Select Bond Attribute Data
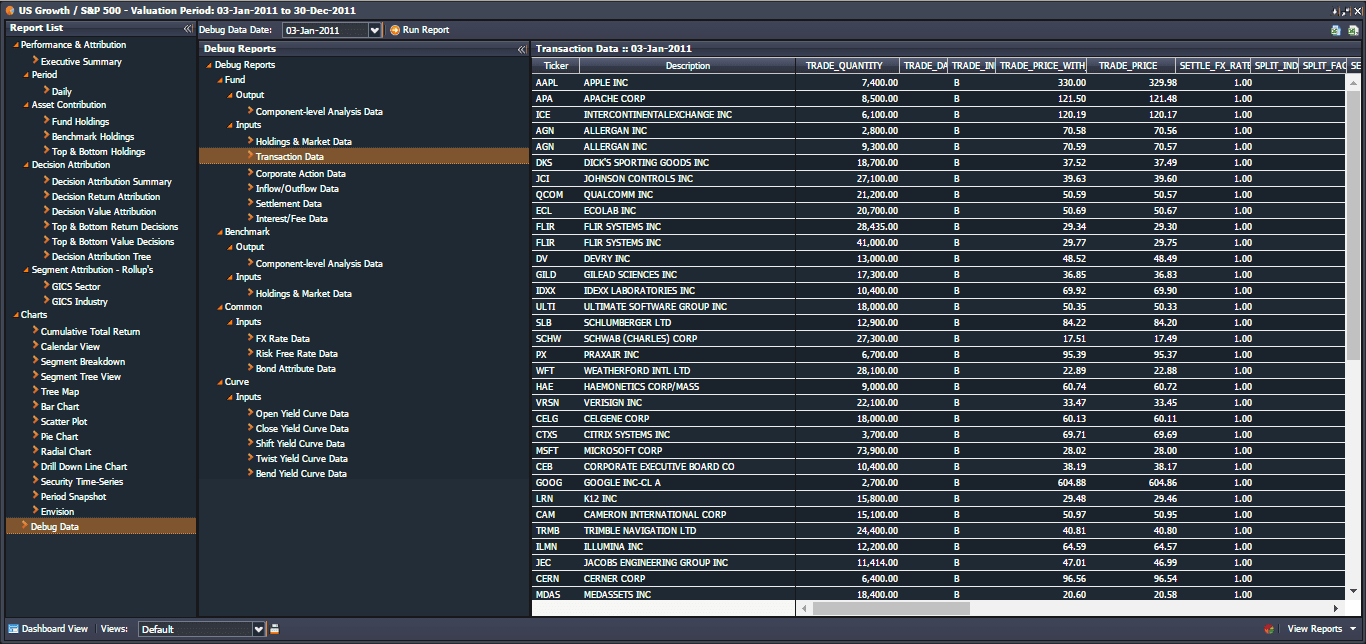The image size is (1366, 644). point(296,369)
